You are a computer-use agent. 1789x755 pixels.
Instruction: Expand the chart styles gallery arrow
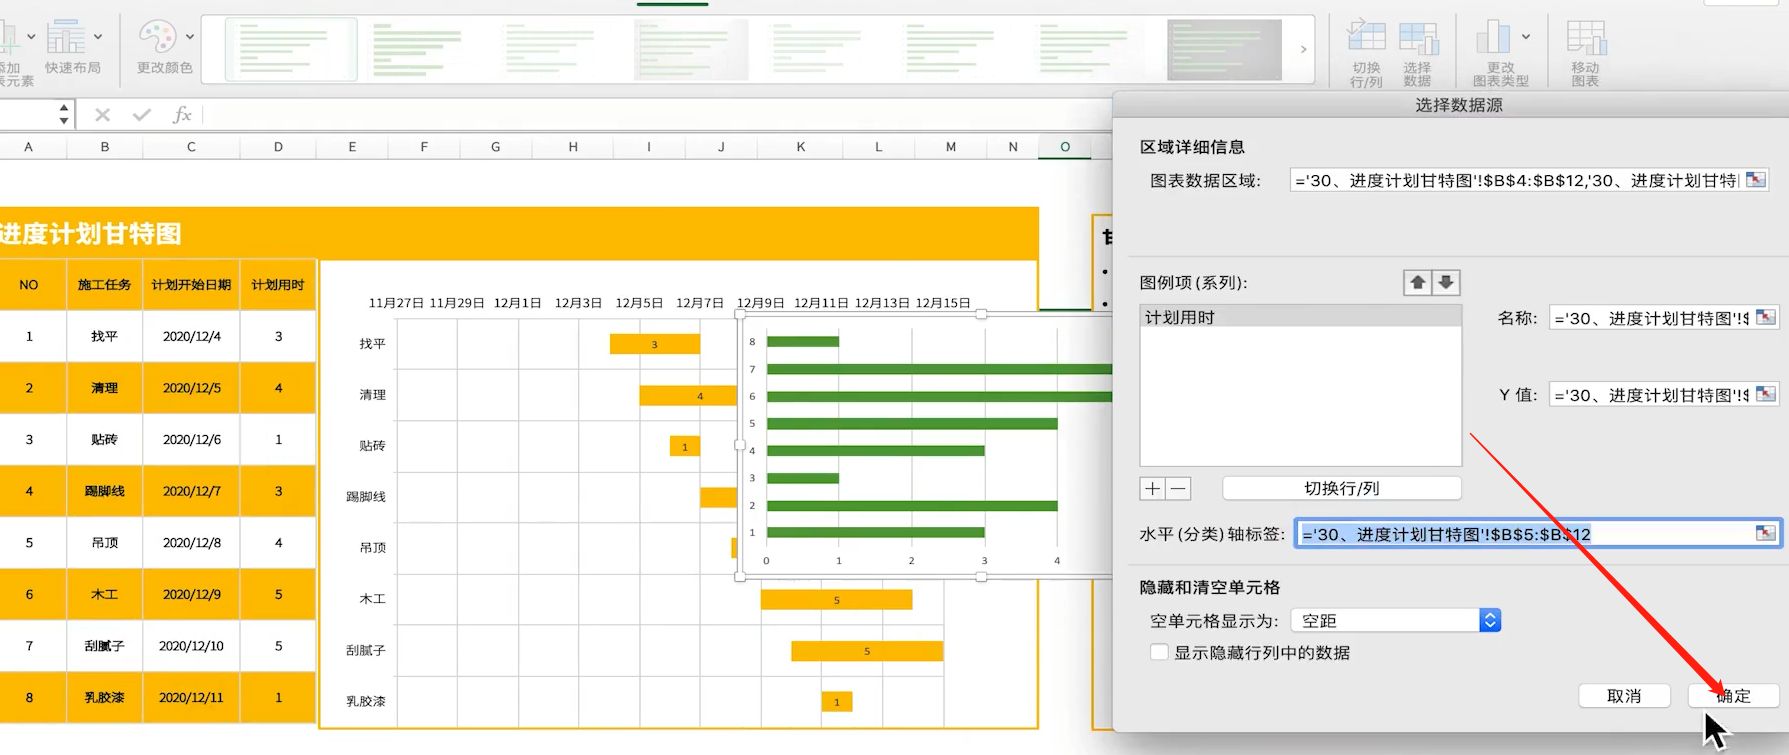(x=1303, y=49)
